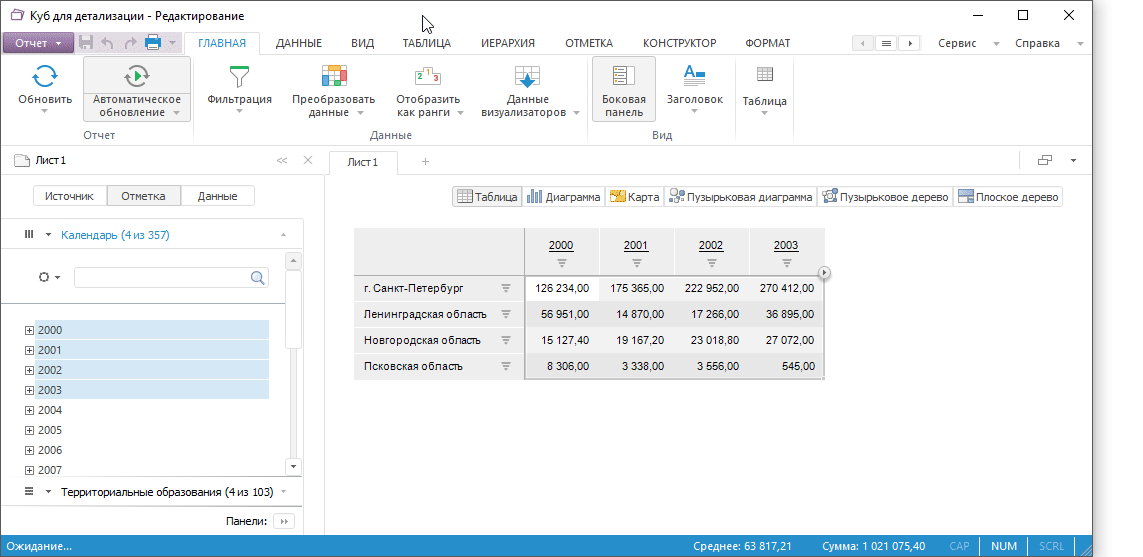The width and height of the screenshot is (1143, 557).
Task: Collapse side panel with double chevron
Action: [282, 160]
